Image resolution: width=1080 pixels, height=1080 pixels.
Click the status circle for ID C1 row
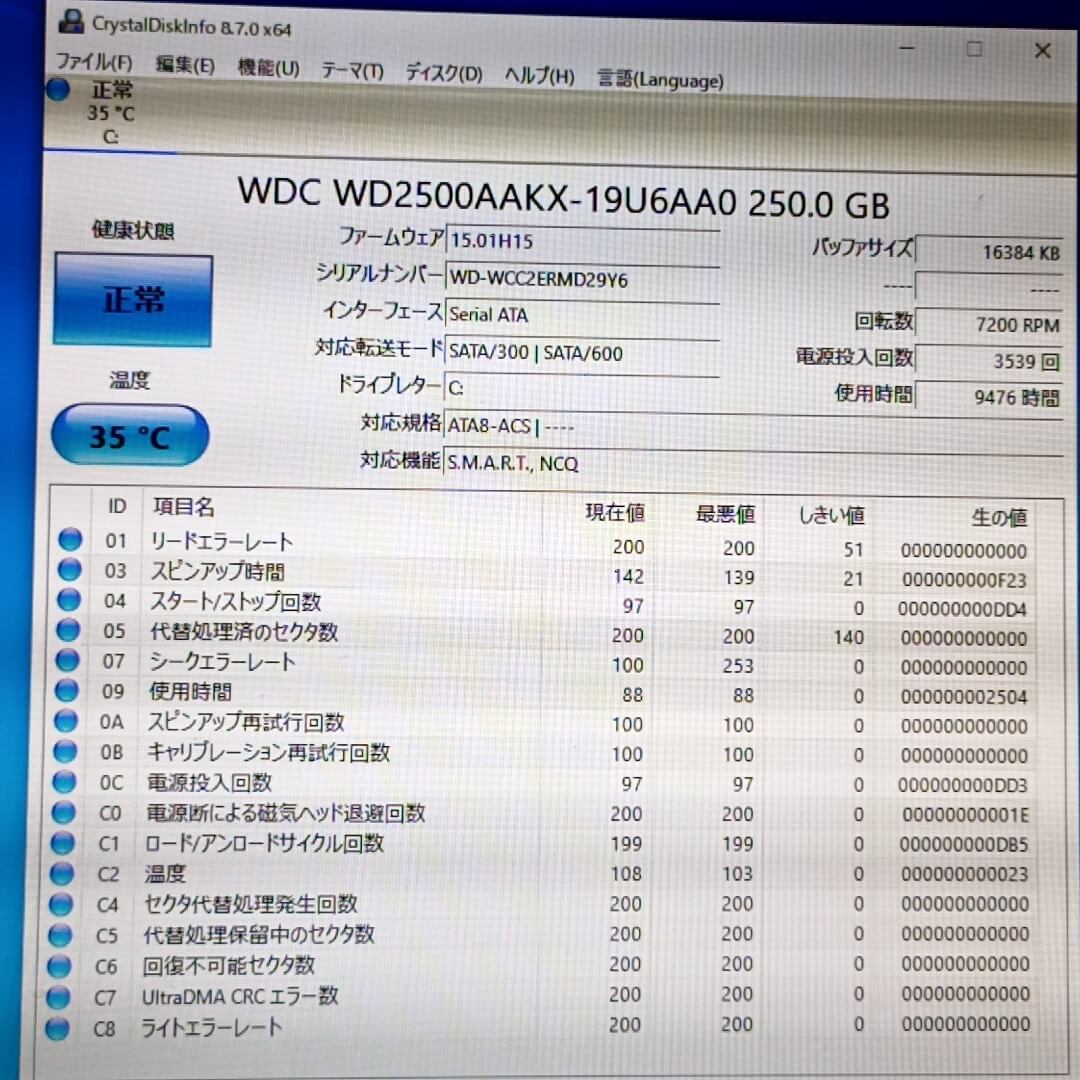pyautogui.click(x=63, y=842)
